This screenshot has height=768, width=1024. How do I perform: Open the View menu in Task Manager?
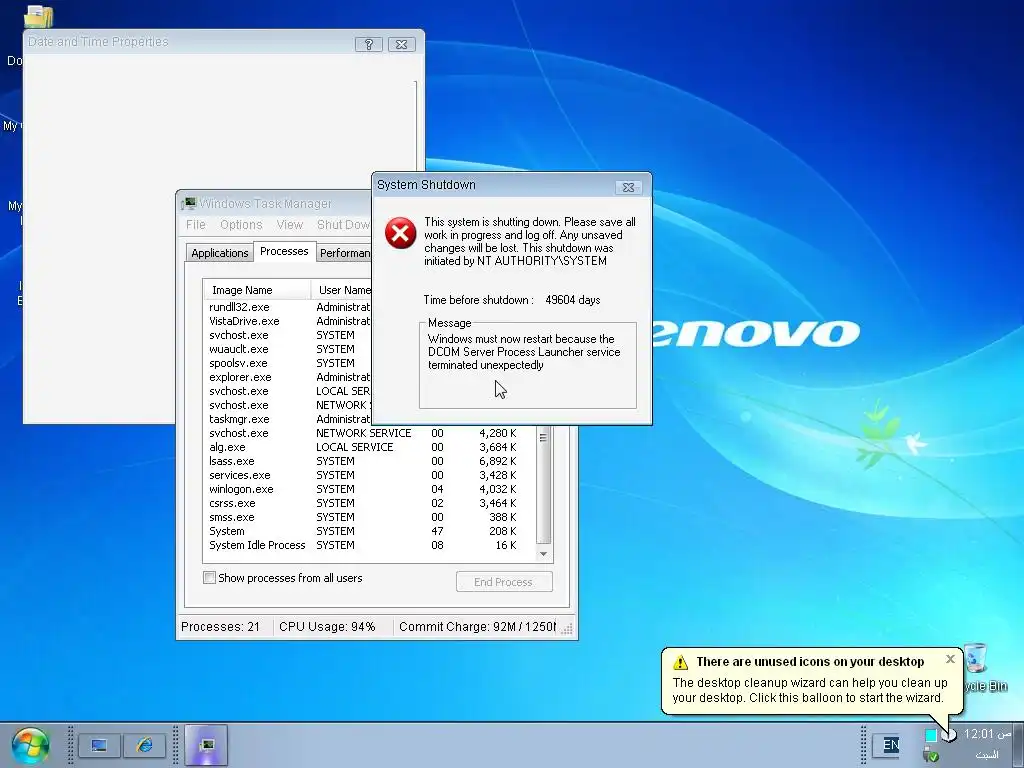click(289, 225)
